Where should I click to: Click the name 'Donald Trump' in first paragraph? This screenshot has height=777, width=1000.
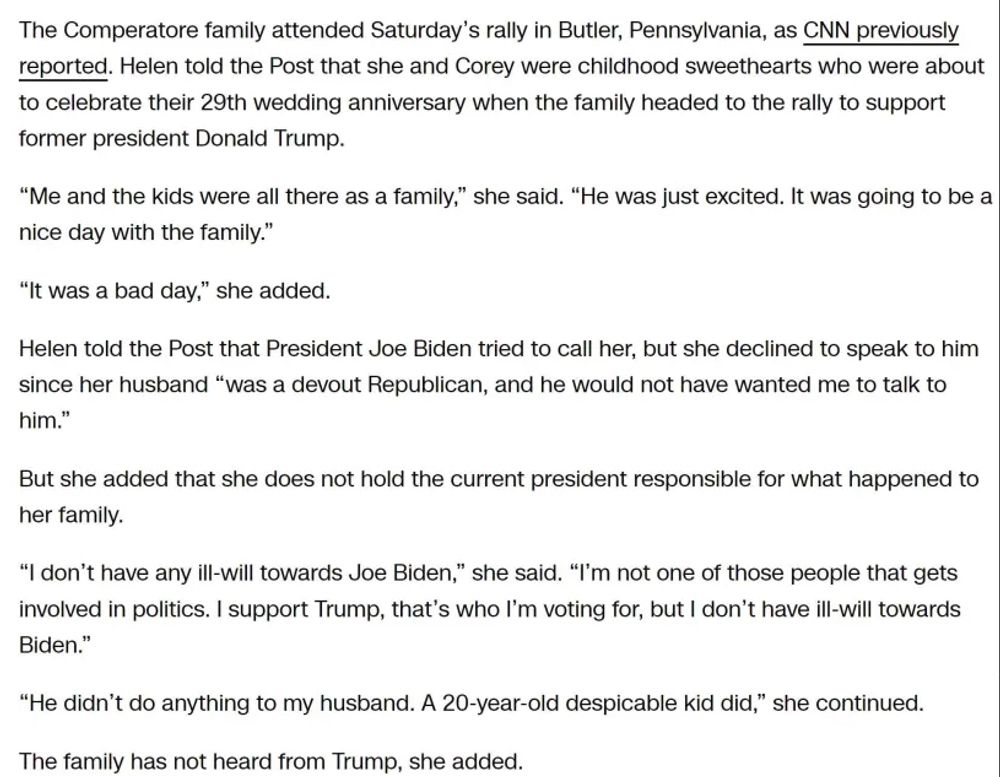(x=270, y=138)
